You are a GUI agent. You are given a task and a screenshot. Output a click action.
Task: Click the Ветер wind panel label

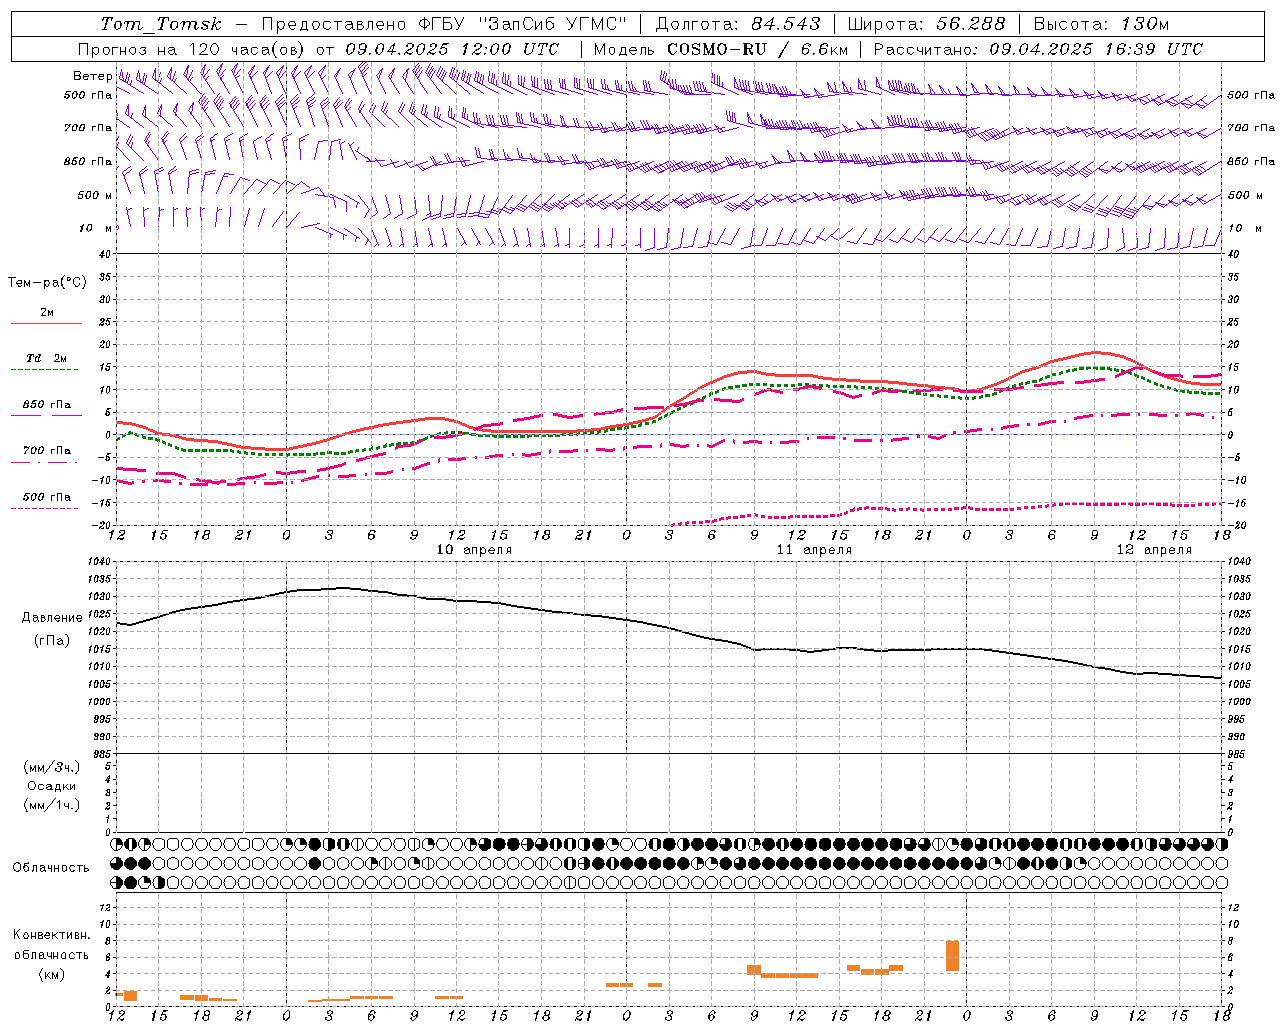point(92,76)
